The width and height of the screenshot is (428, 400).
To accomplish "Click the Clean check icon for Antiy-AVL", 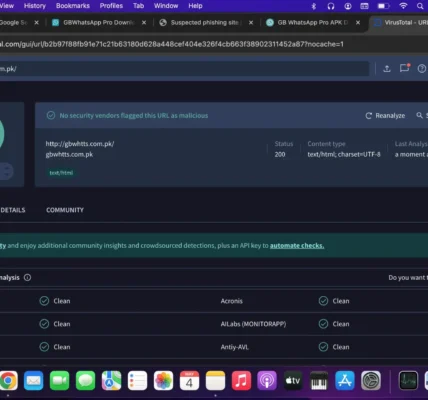I will coord(323,347).
